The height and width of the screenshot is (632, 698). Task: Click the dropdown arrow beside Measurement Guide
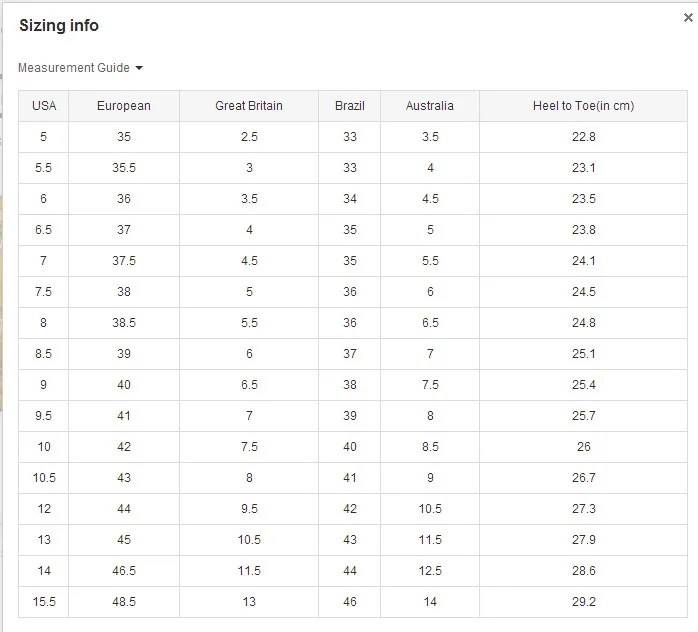(139, 68)
